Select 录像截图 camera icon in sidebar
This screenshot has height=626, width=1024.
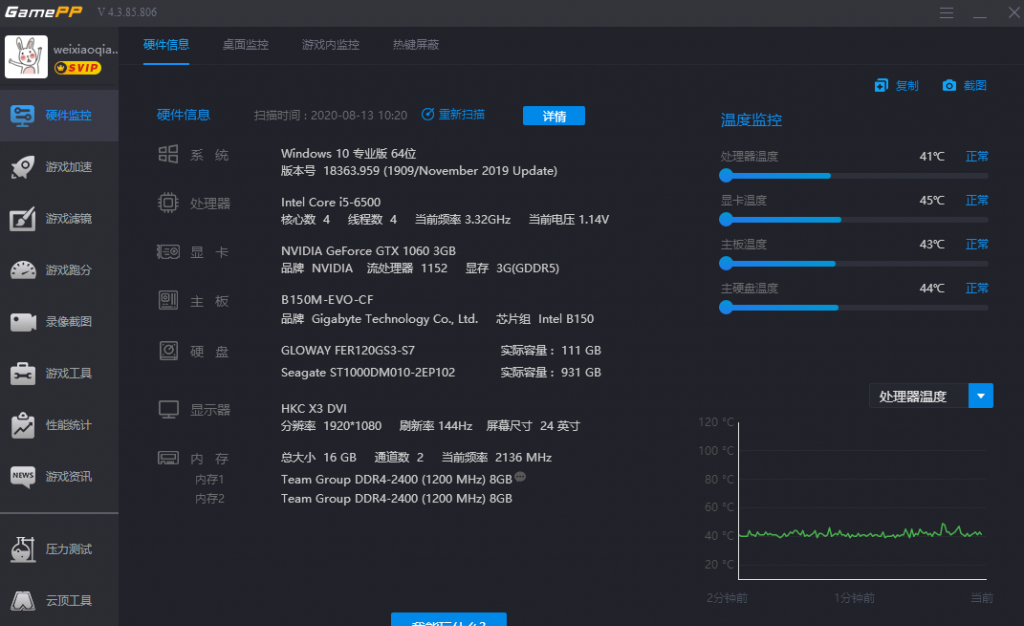coord(23,322)
